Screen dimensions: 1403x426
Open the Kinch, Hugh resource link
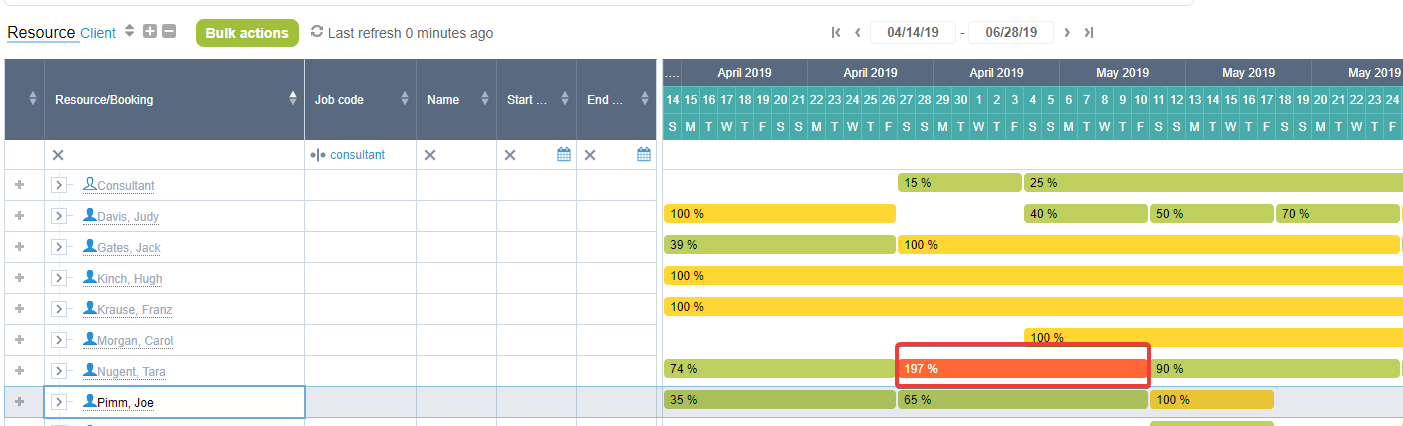pos(130,279)
